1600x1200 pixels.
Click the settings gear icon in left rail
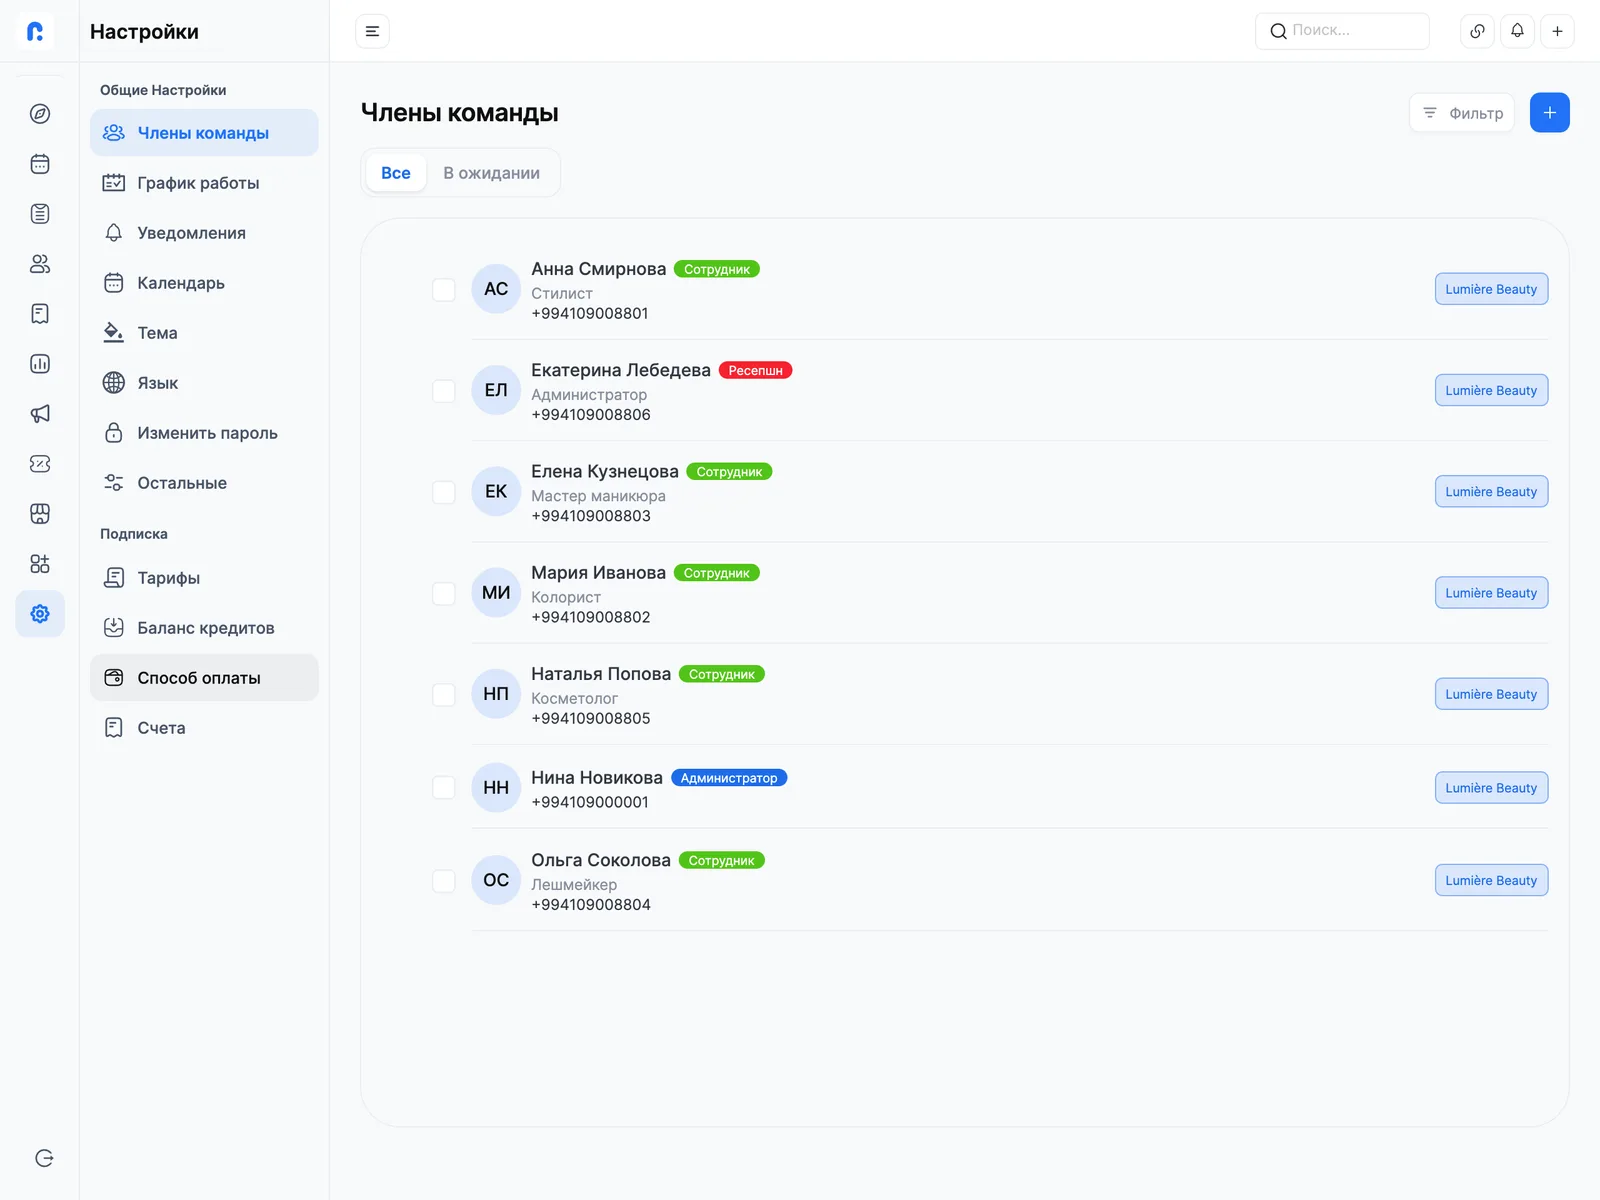tap(40, 614)
